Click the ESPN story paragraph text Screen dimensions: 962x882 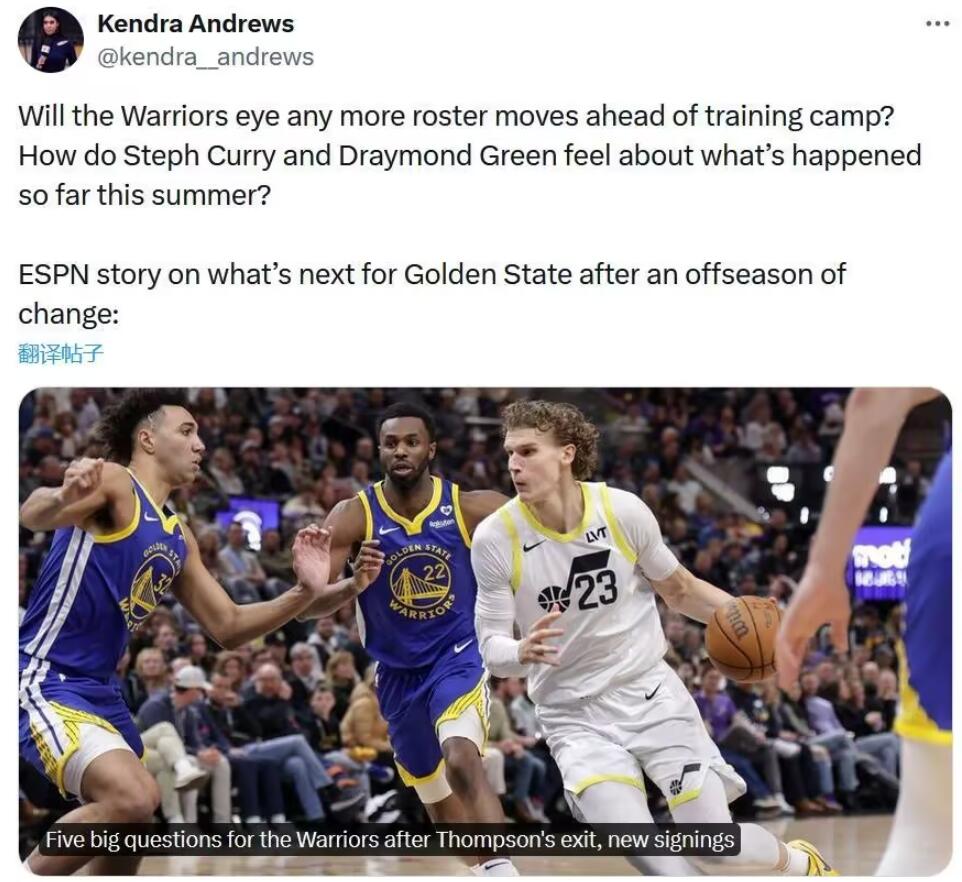click(432, 294)
